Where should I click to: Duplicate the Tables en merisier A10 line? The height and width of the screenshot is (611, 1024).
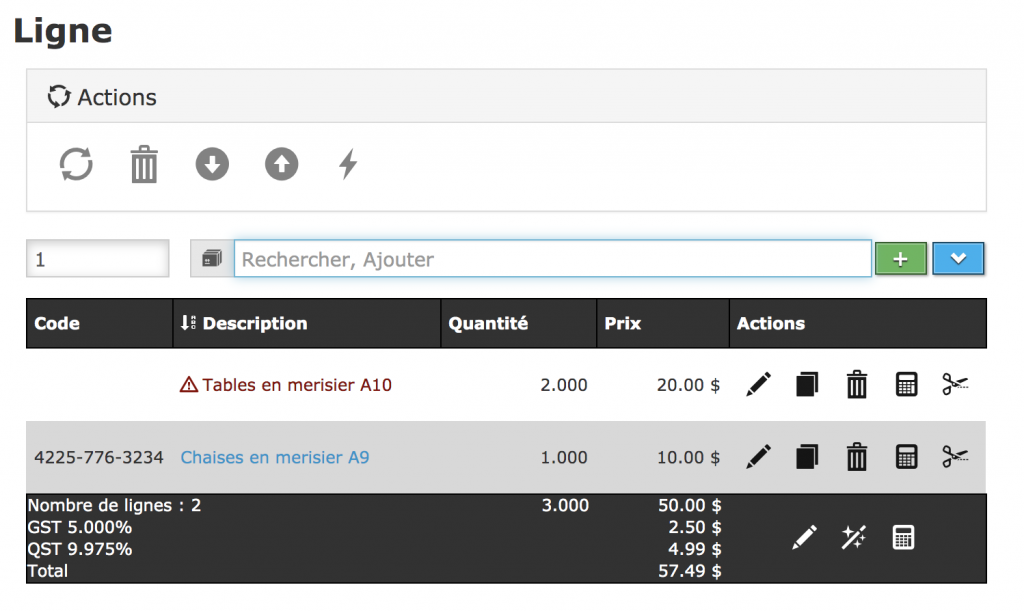coord(807,384)
